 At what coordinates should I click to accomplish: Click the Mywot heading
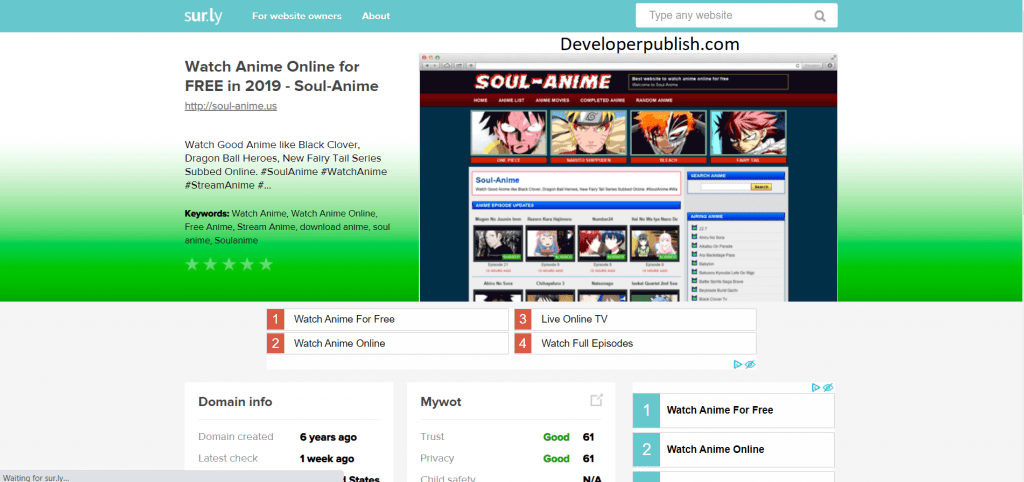click(441, 402)
